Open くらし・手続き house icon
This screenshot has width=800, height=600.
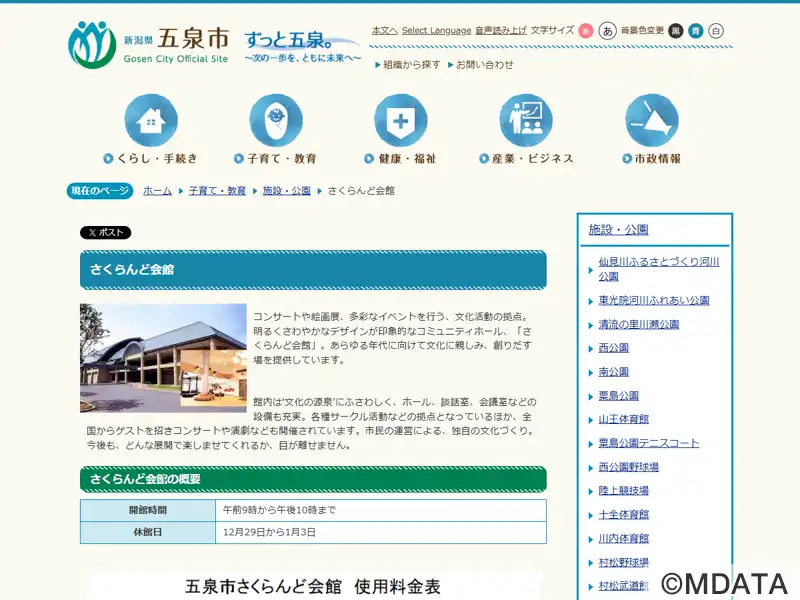[151, 120]
